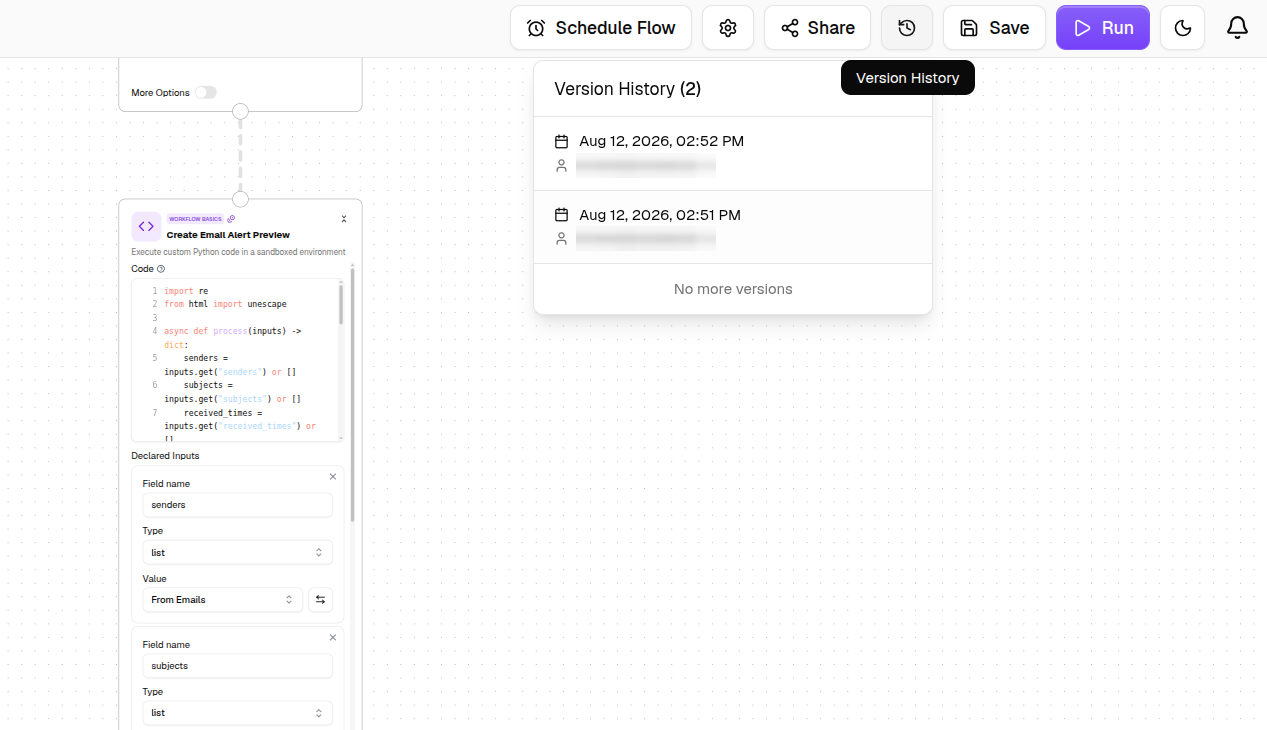The image size is (1267, 730).
Task: Run the workflow
Action: [x=1103, y=28]
